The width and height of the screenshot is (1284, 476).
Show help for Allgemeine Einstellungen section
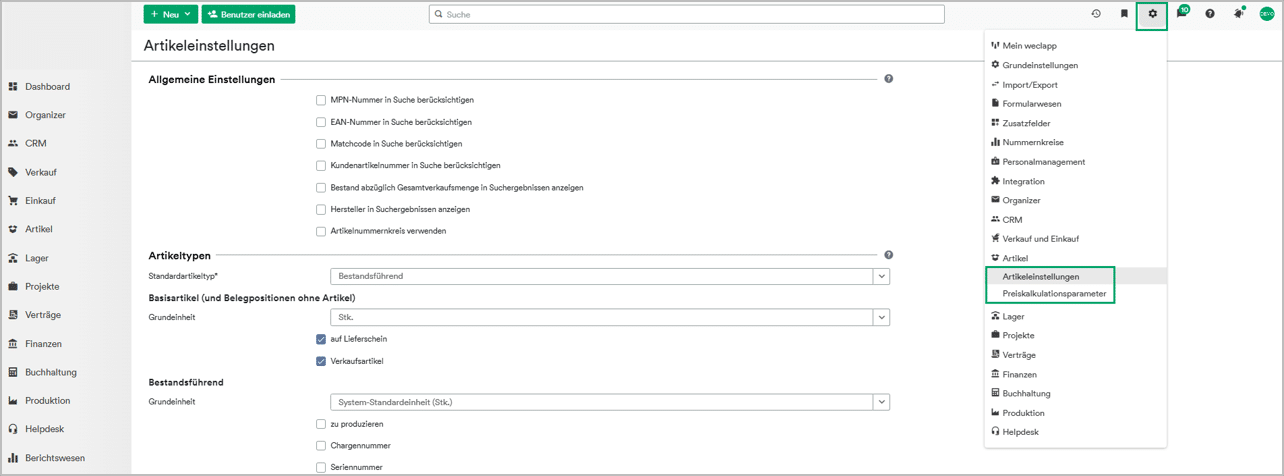pyautogui.click(x=888, y=79)
